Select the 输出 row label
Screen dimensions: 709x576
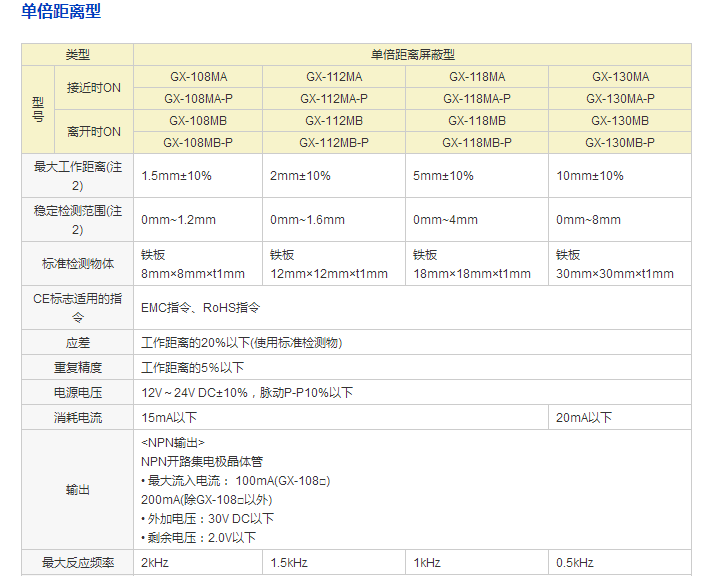pos(78,490)
